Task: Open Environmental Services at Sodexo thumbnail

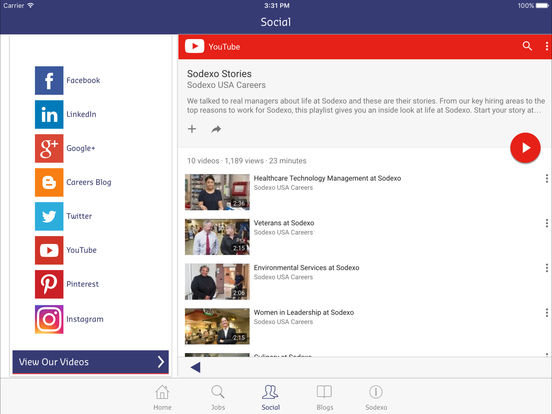Action: click(217, 282)
